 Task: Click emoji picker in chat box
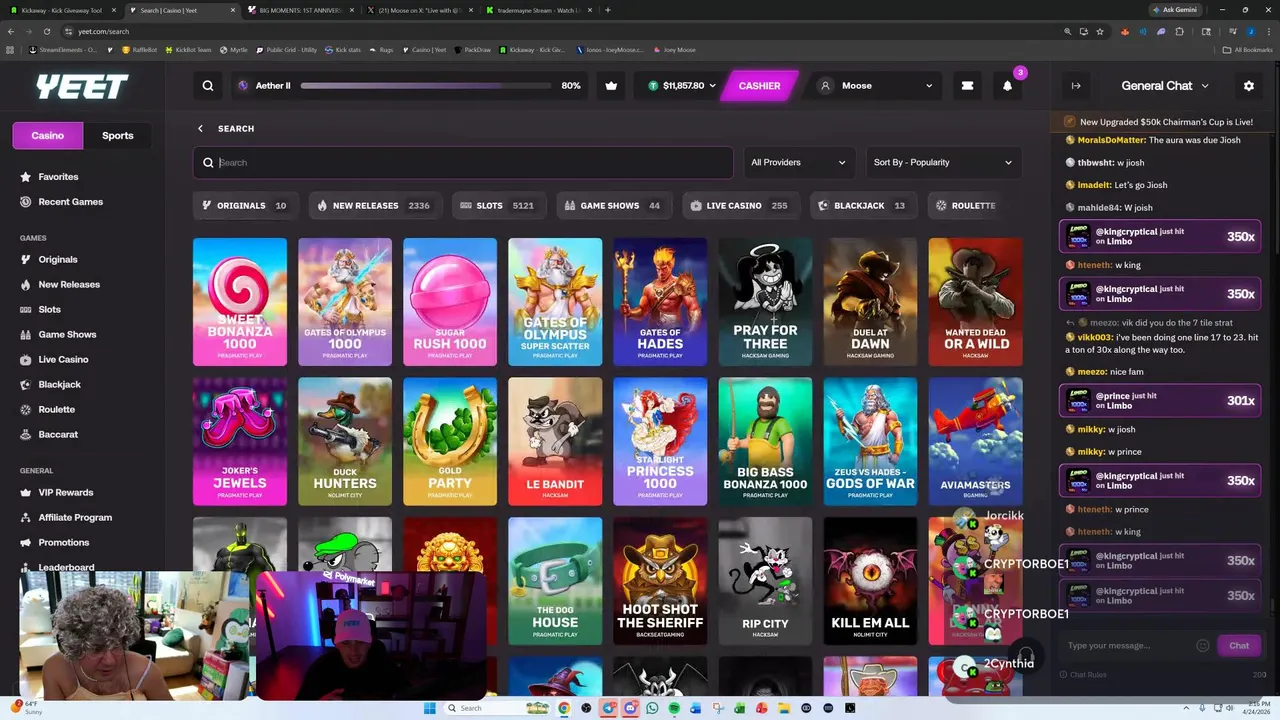coord(1202,646)
